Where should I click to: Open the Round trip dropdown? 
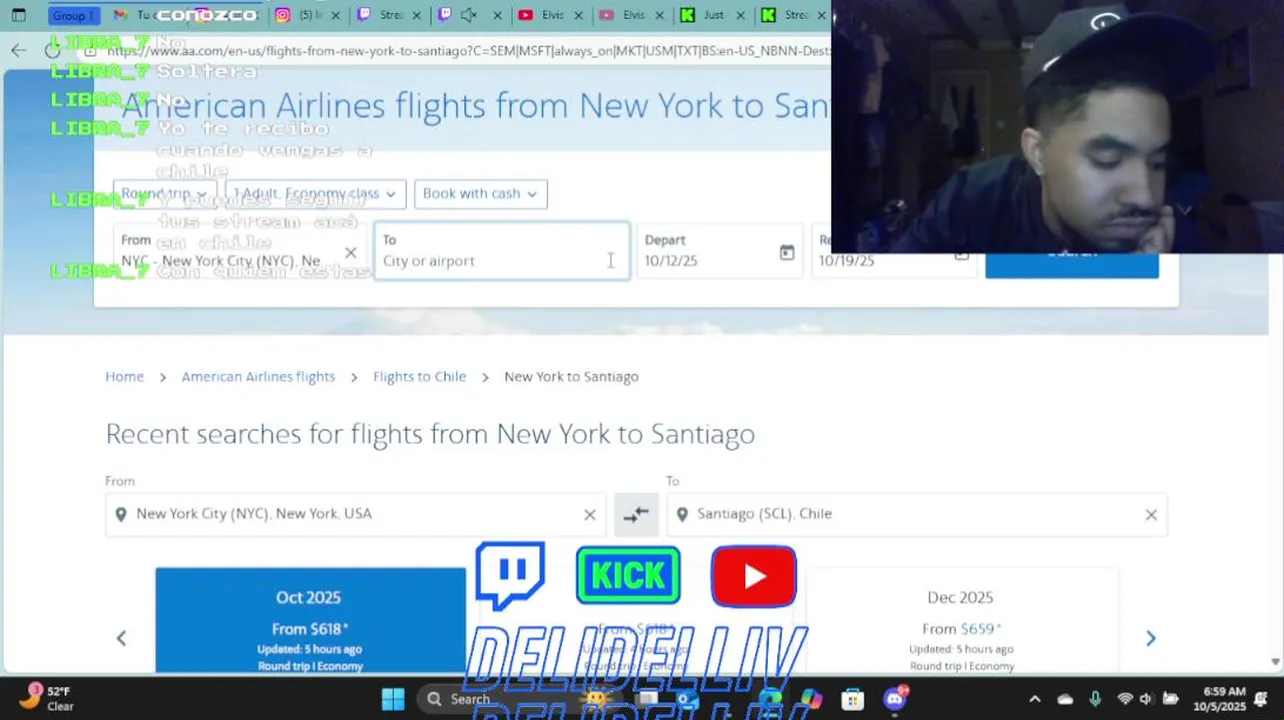(164, 194)
